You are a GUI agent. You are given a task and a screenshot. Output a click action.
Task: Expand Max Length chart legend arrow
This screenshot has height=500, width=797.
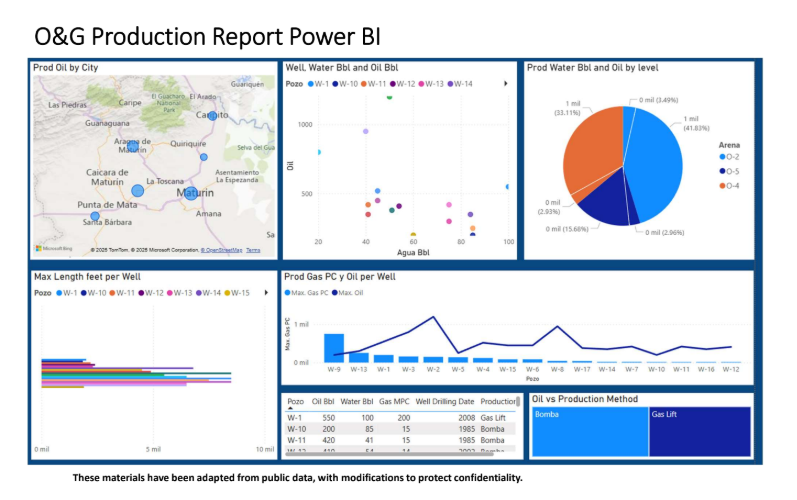click(266, 293)
